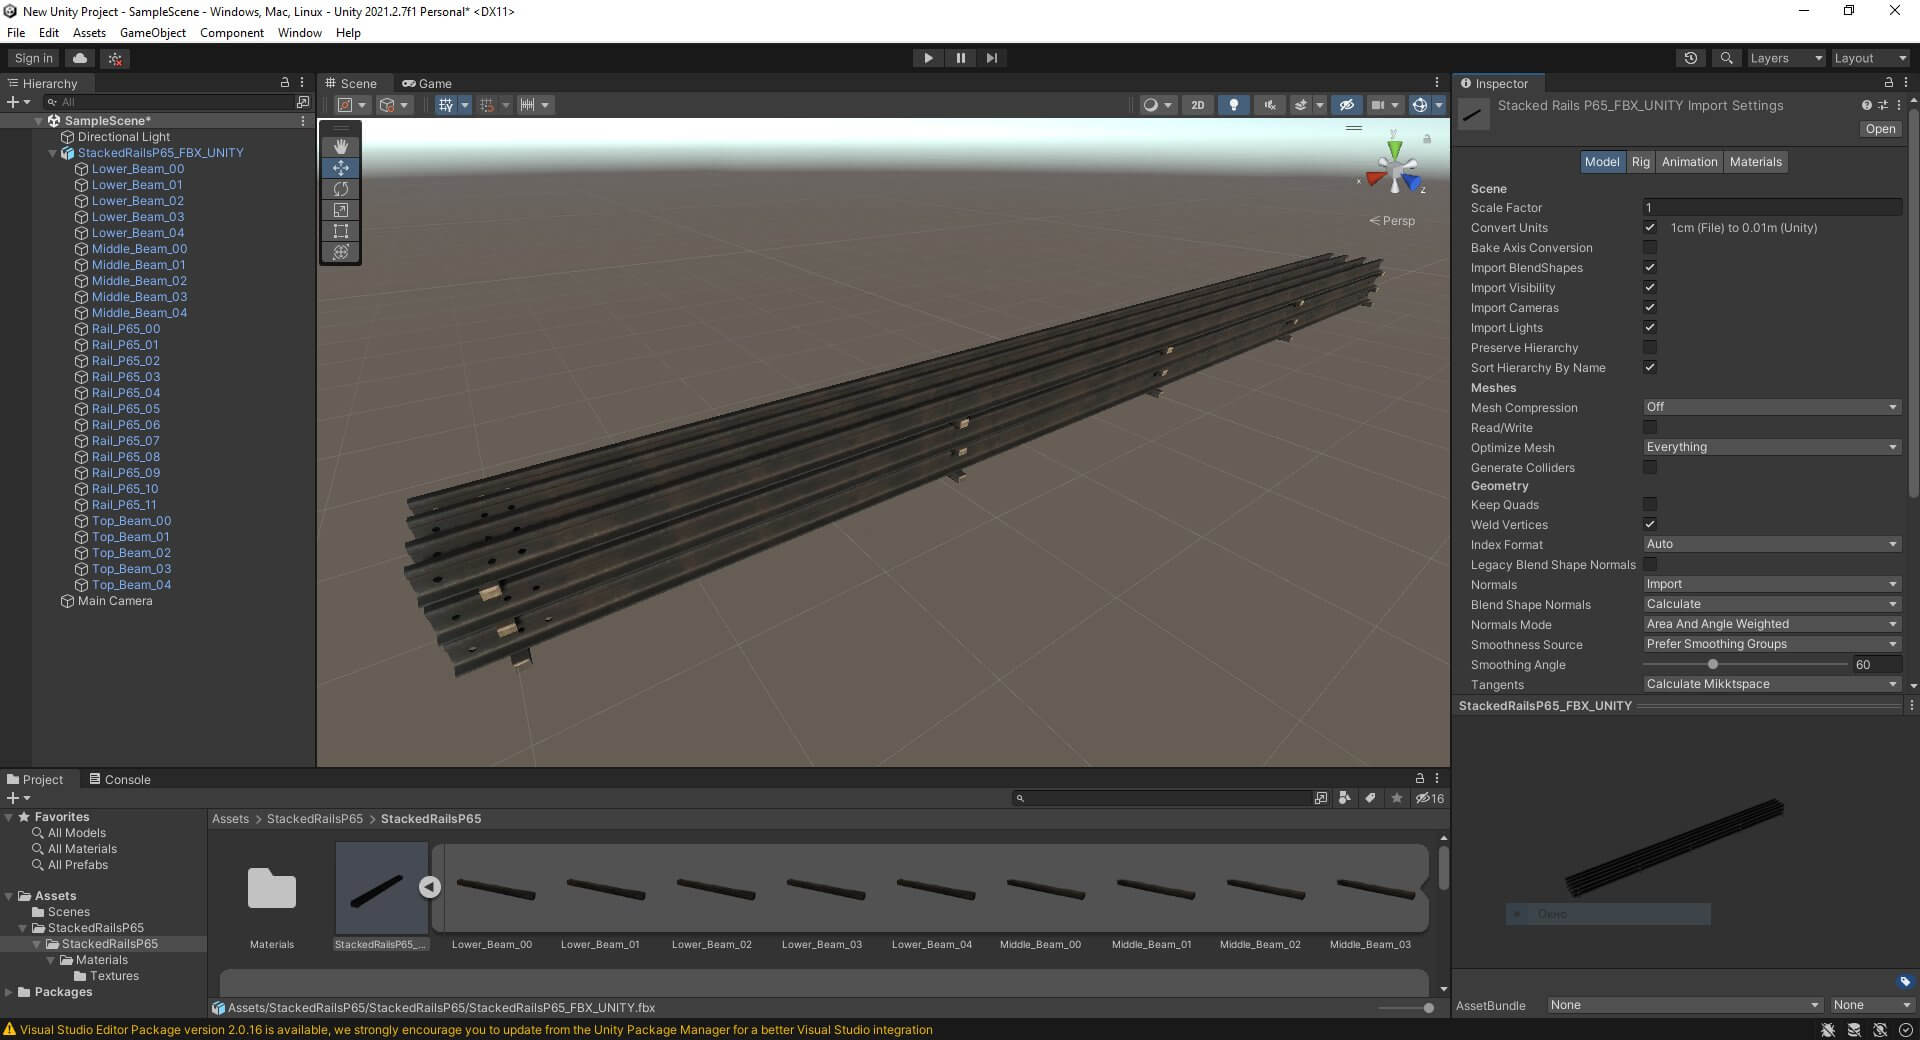The image size is (1920, 1040).
Task: Click the orientation gizmo in the scene view
Action: click(x=1394, y=170)
